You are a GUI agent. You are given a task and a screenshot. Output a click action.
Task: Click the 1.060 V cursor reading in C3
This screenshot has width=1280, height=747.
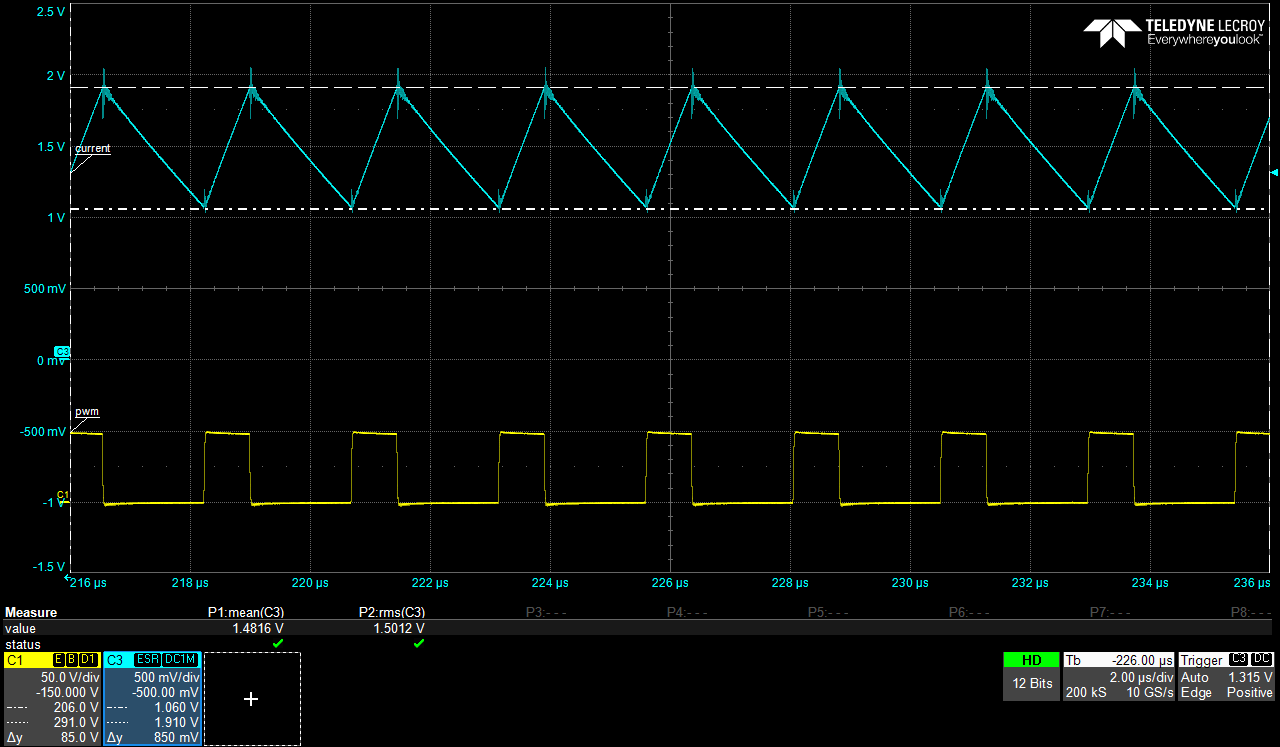coord(176,707)
